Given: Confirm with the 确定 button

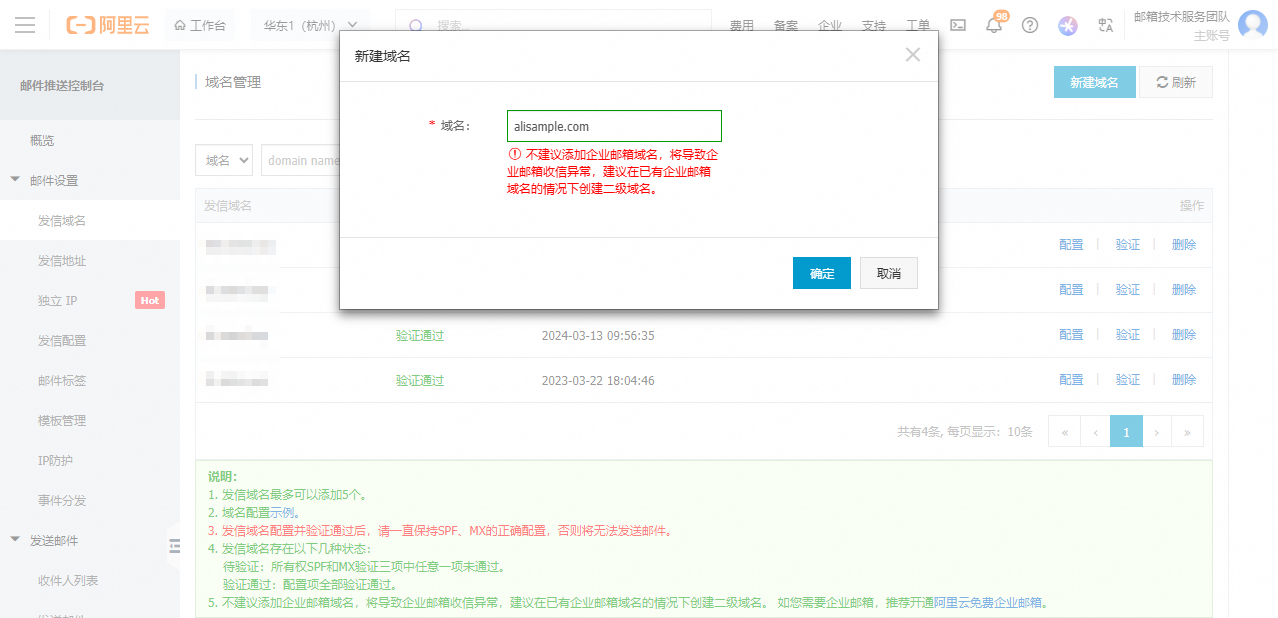Looking at the screenshot, I should coord(822,273).
